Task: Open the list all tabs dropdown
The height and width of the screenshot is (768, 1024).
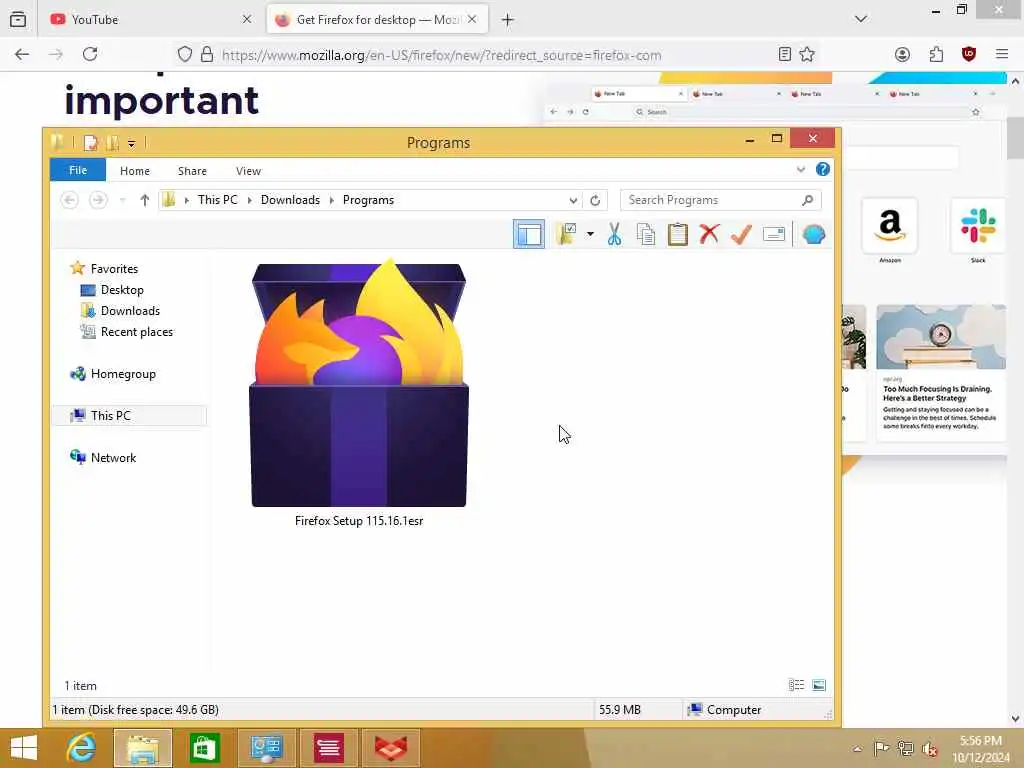Action: [x=861, y=19]
